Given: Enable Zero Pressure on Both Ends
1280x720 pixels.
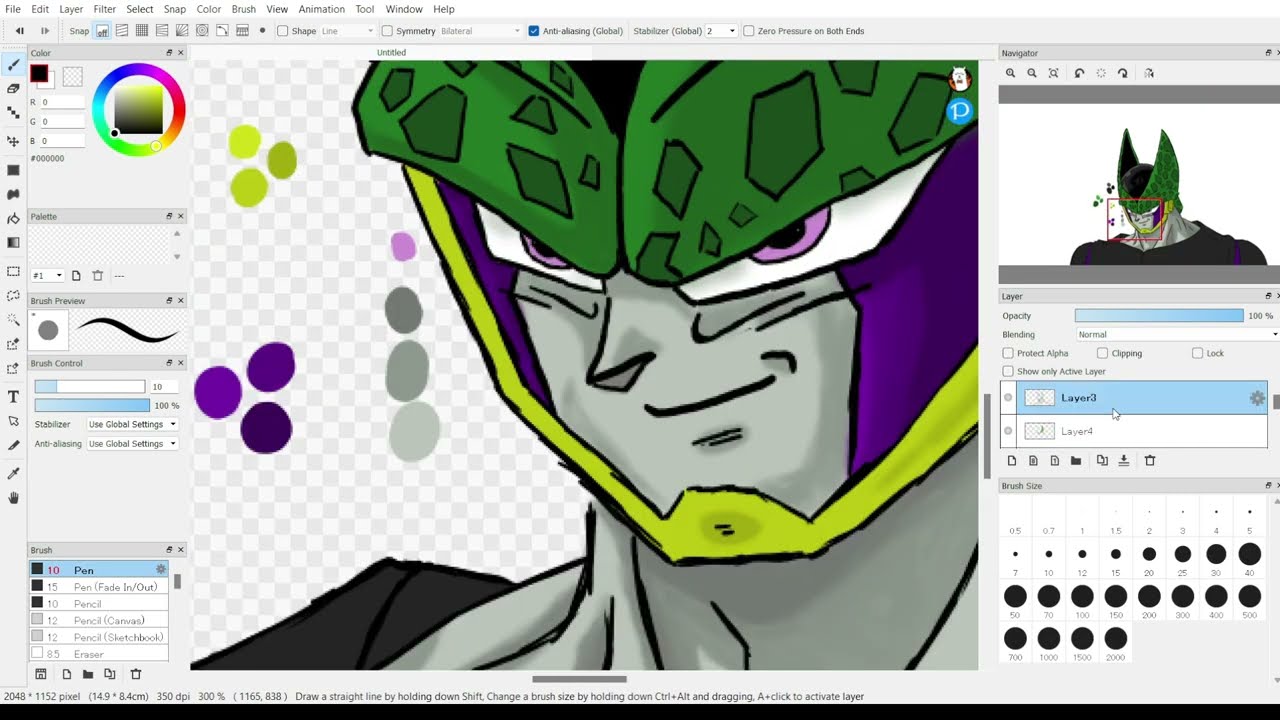Looking at the screenshot, I should click(749, 31).
